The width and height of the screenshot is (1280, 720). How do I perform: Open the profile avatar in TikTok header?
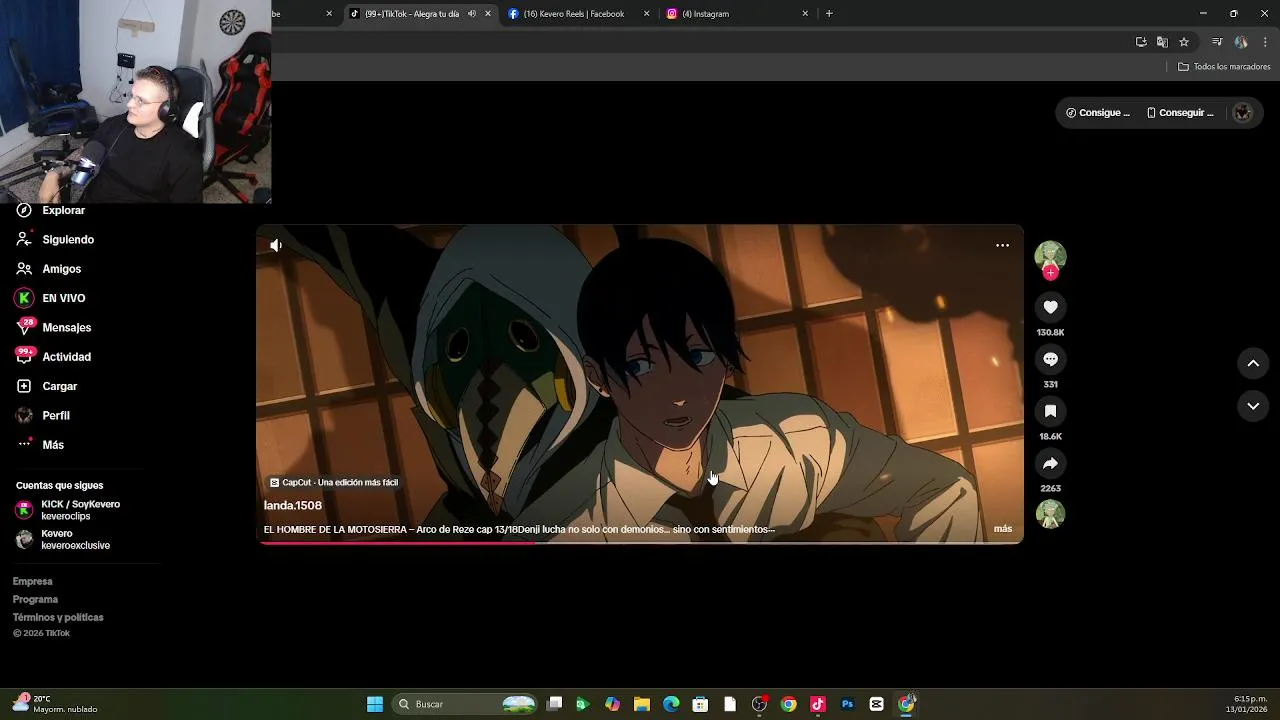coord(1243,113)
